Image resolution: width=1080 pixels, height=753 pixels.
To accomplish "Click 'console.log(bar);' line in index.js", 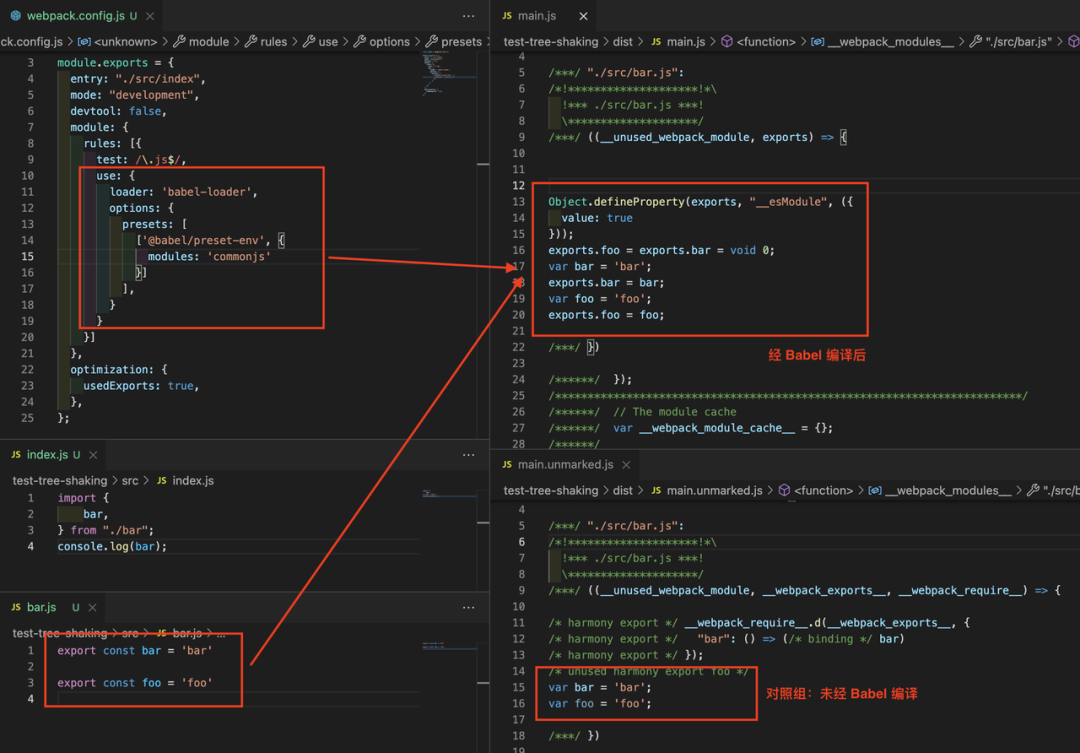I will 112,546.
